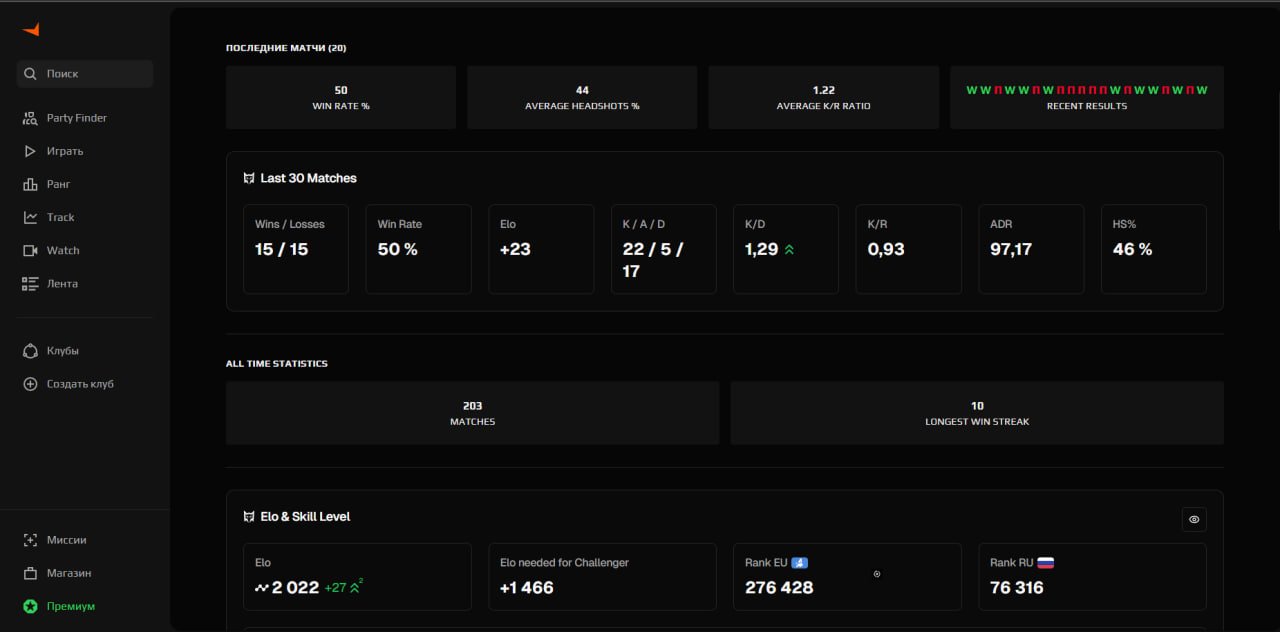Select the Track line-graph icon

pyautogui.click(x=28, y=217)
